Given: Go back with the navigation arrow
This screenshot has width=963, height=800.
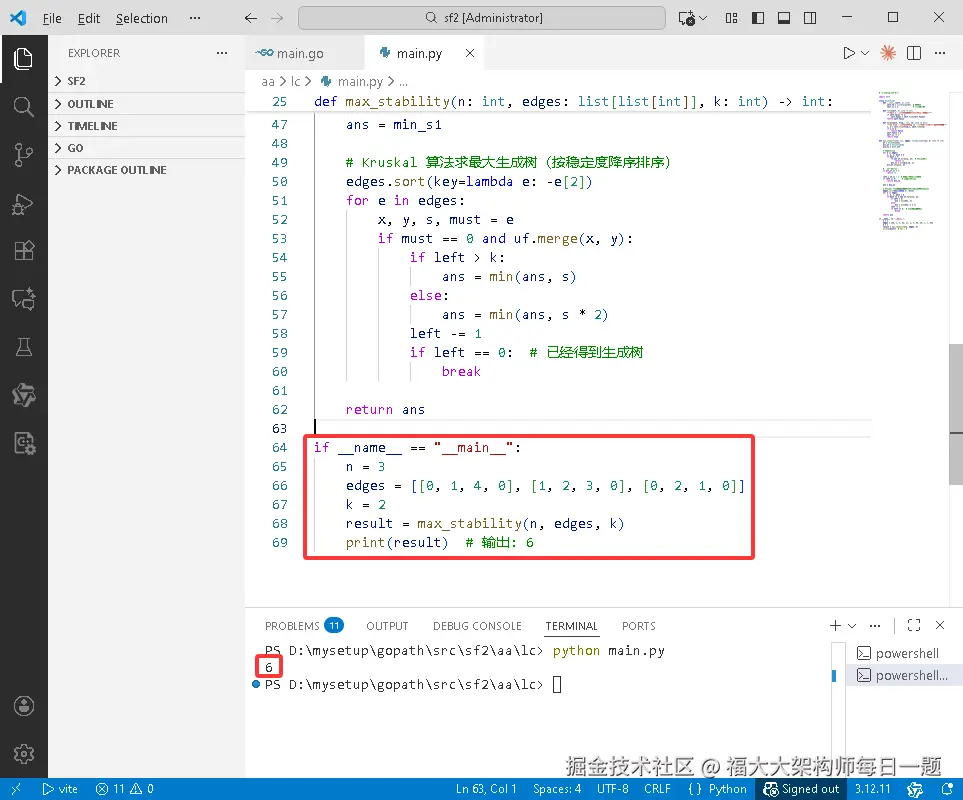Looking at the screenshot, I should coord(251,18).
